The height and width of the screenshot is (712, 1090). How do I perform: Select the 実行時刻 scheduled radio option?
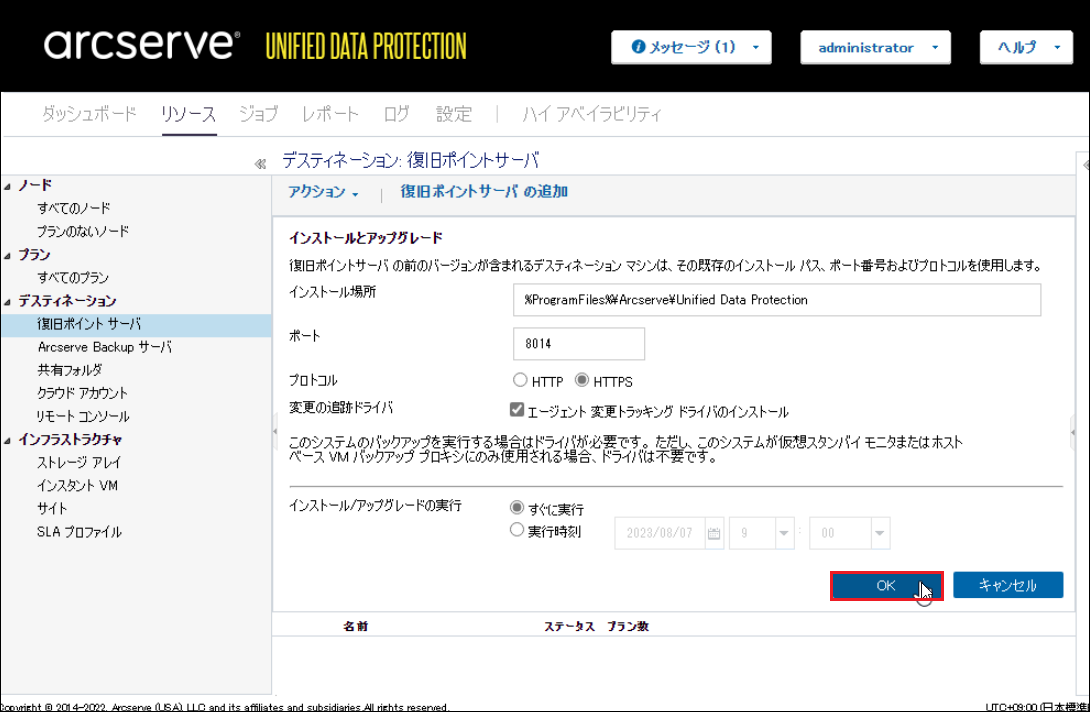(x=517, y=530)
